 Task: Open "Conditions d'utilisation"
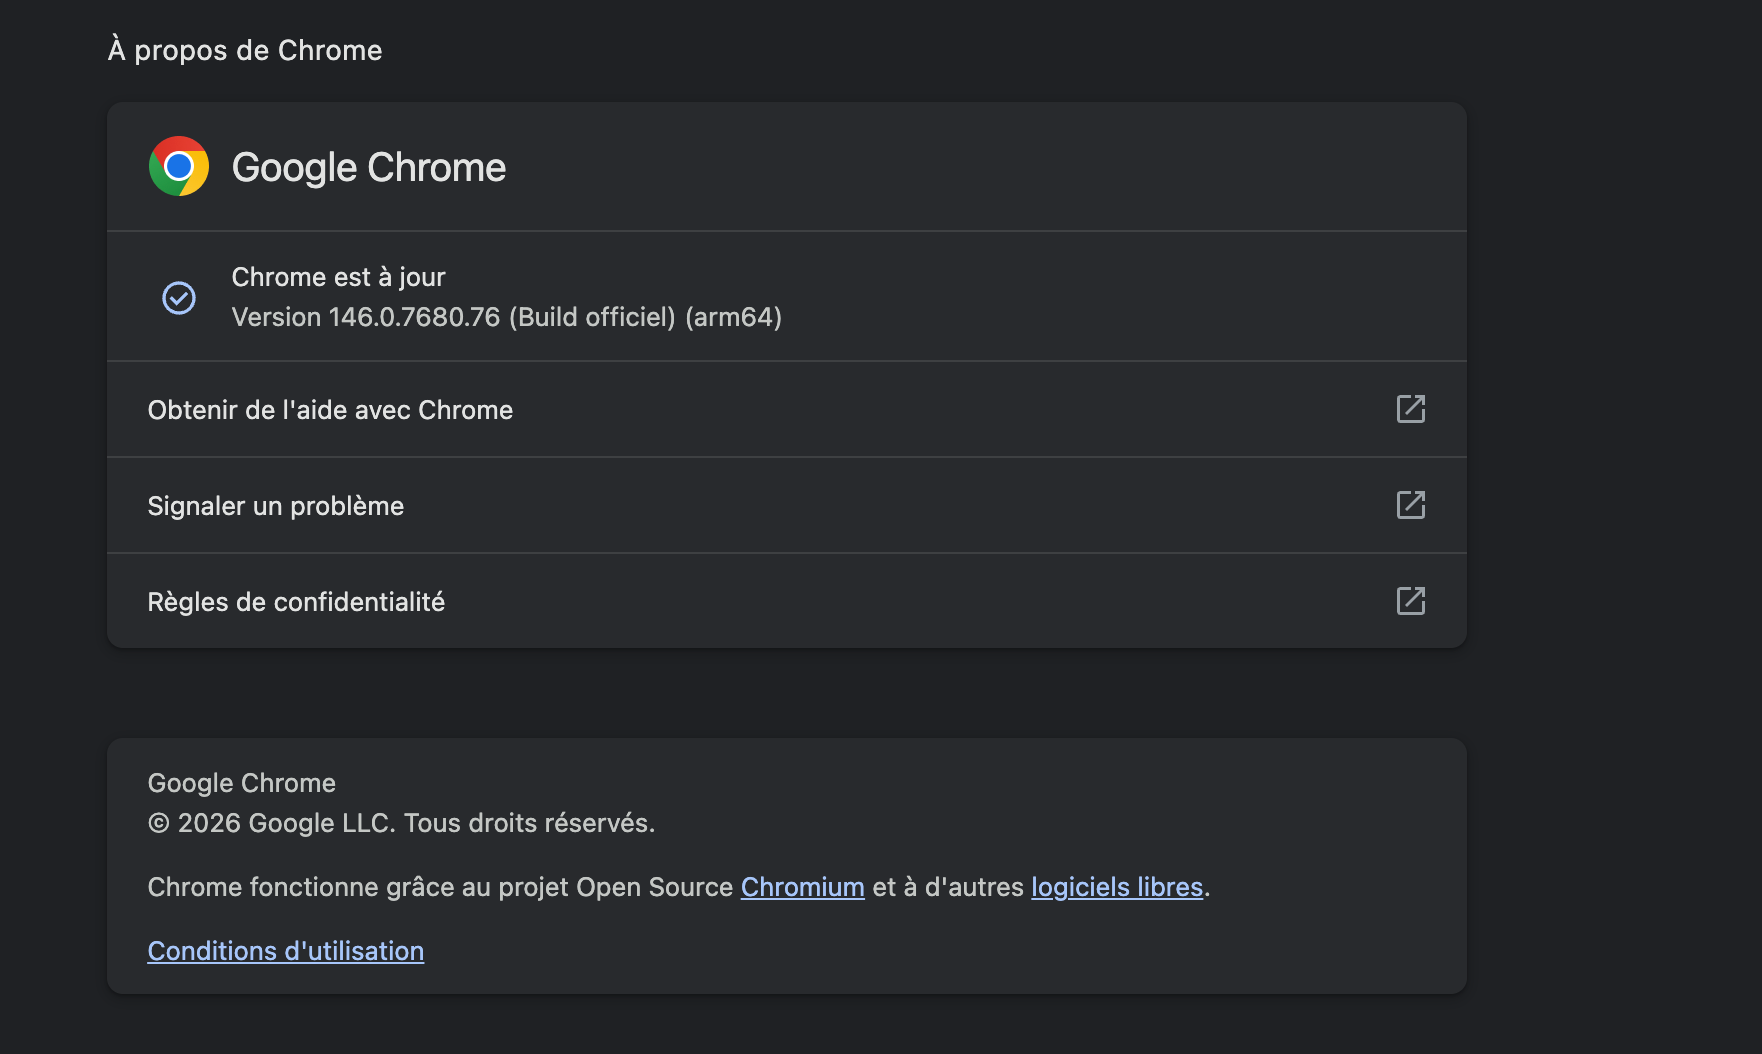[x=286, y=951]
